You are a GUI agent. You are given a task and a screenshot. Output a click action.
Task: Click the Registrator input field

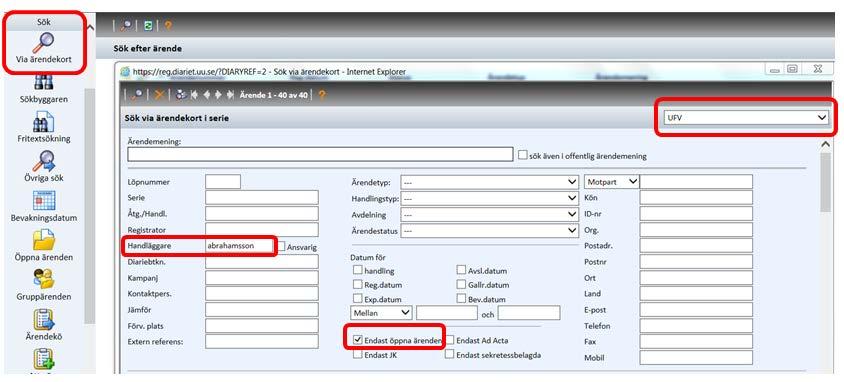[x=262, y=230]
